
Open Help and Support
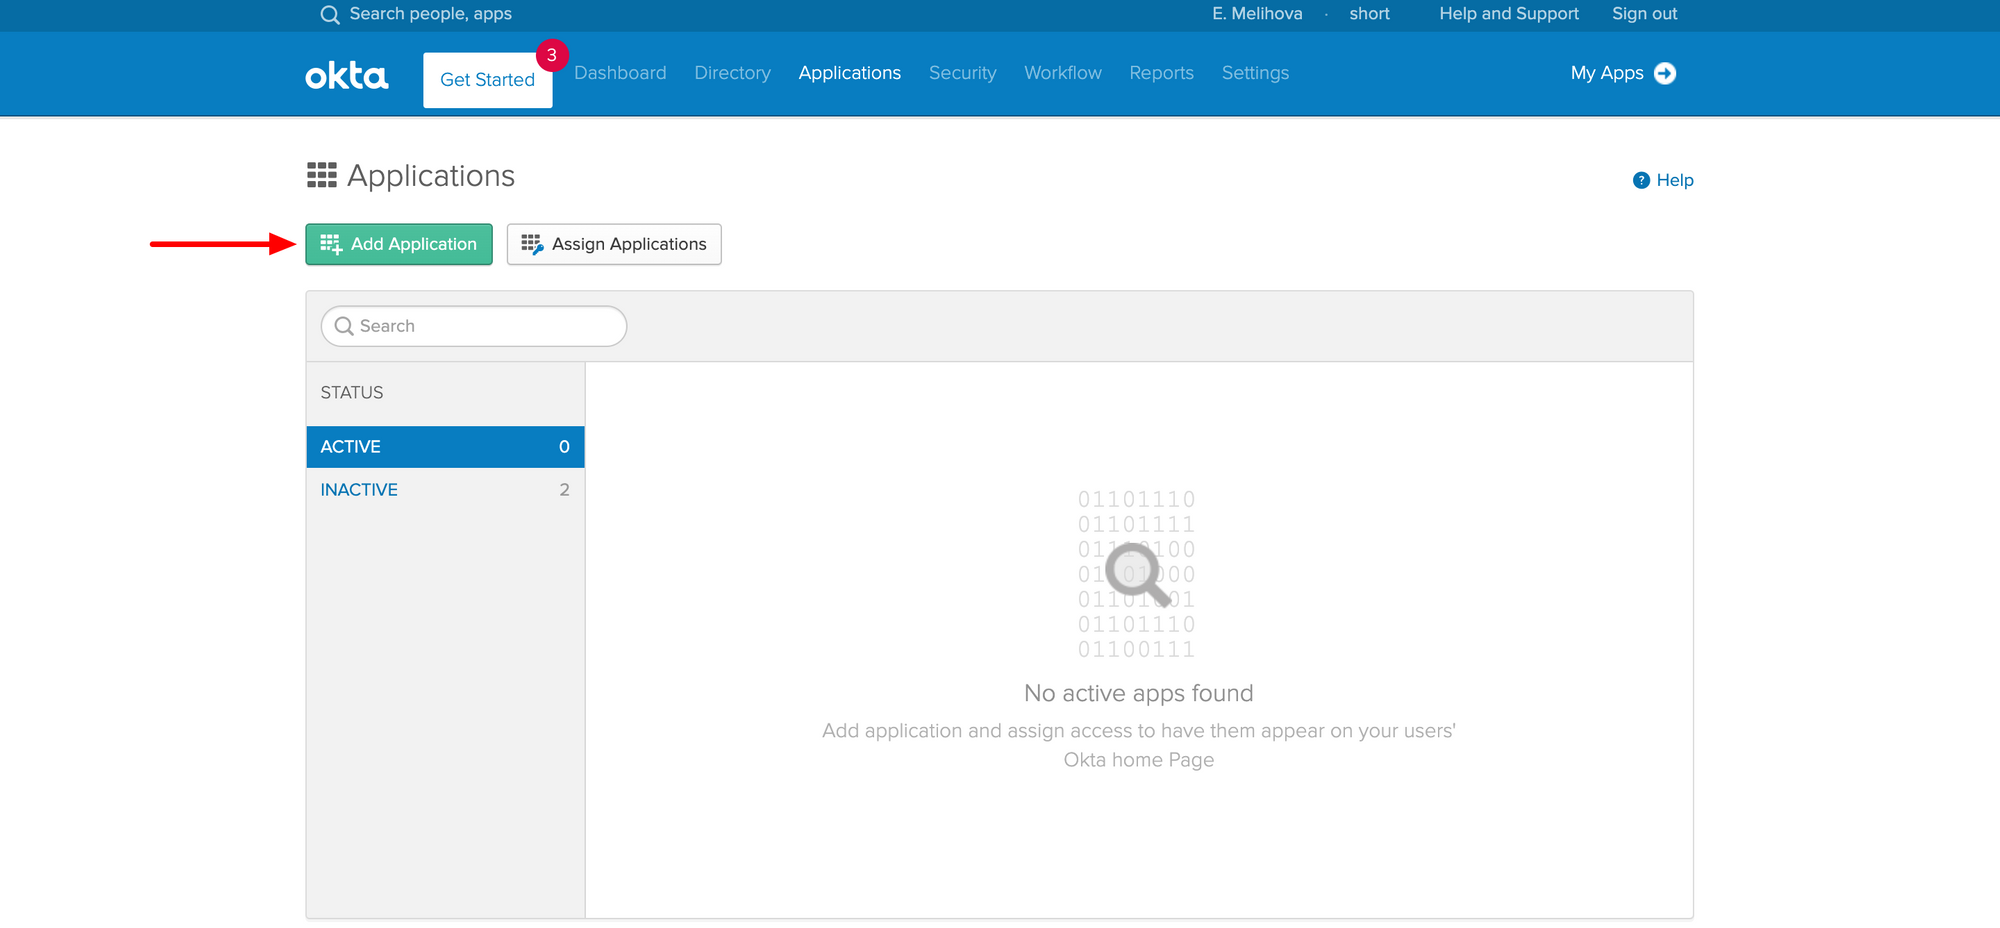(x=1509, y=14)
